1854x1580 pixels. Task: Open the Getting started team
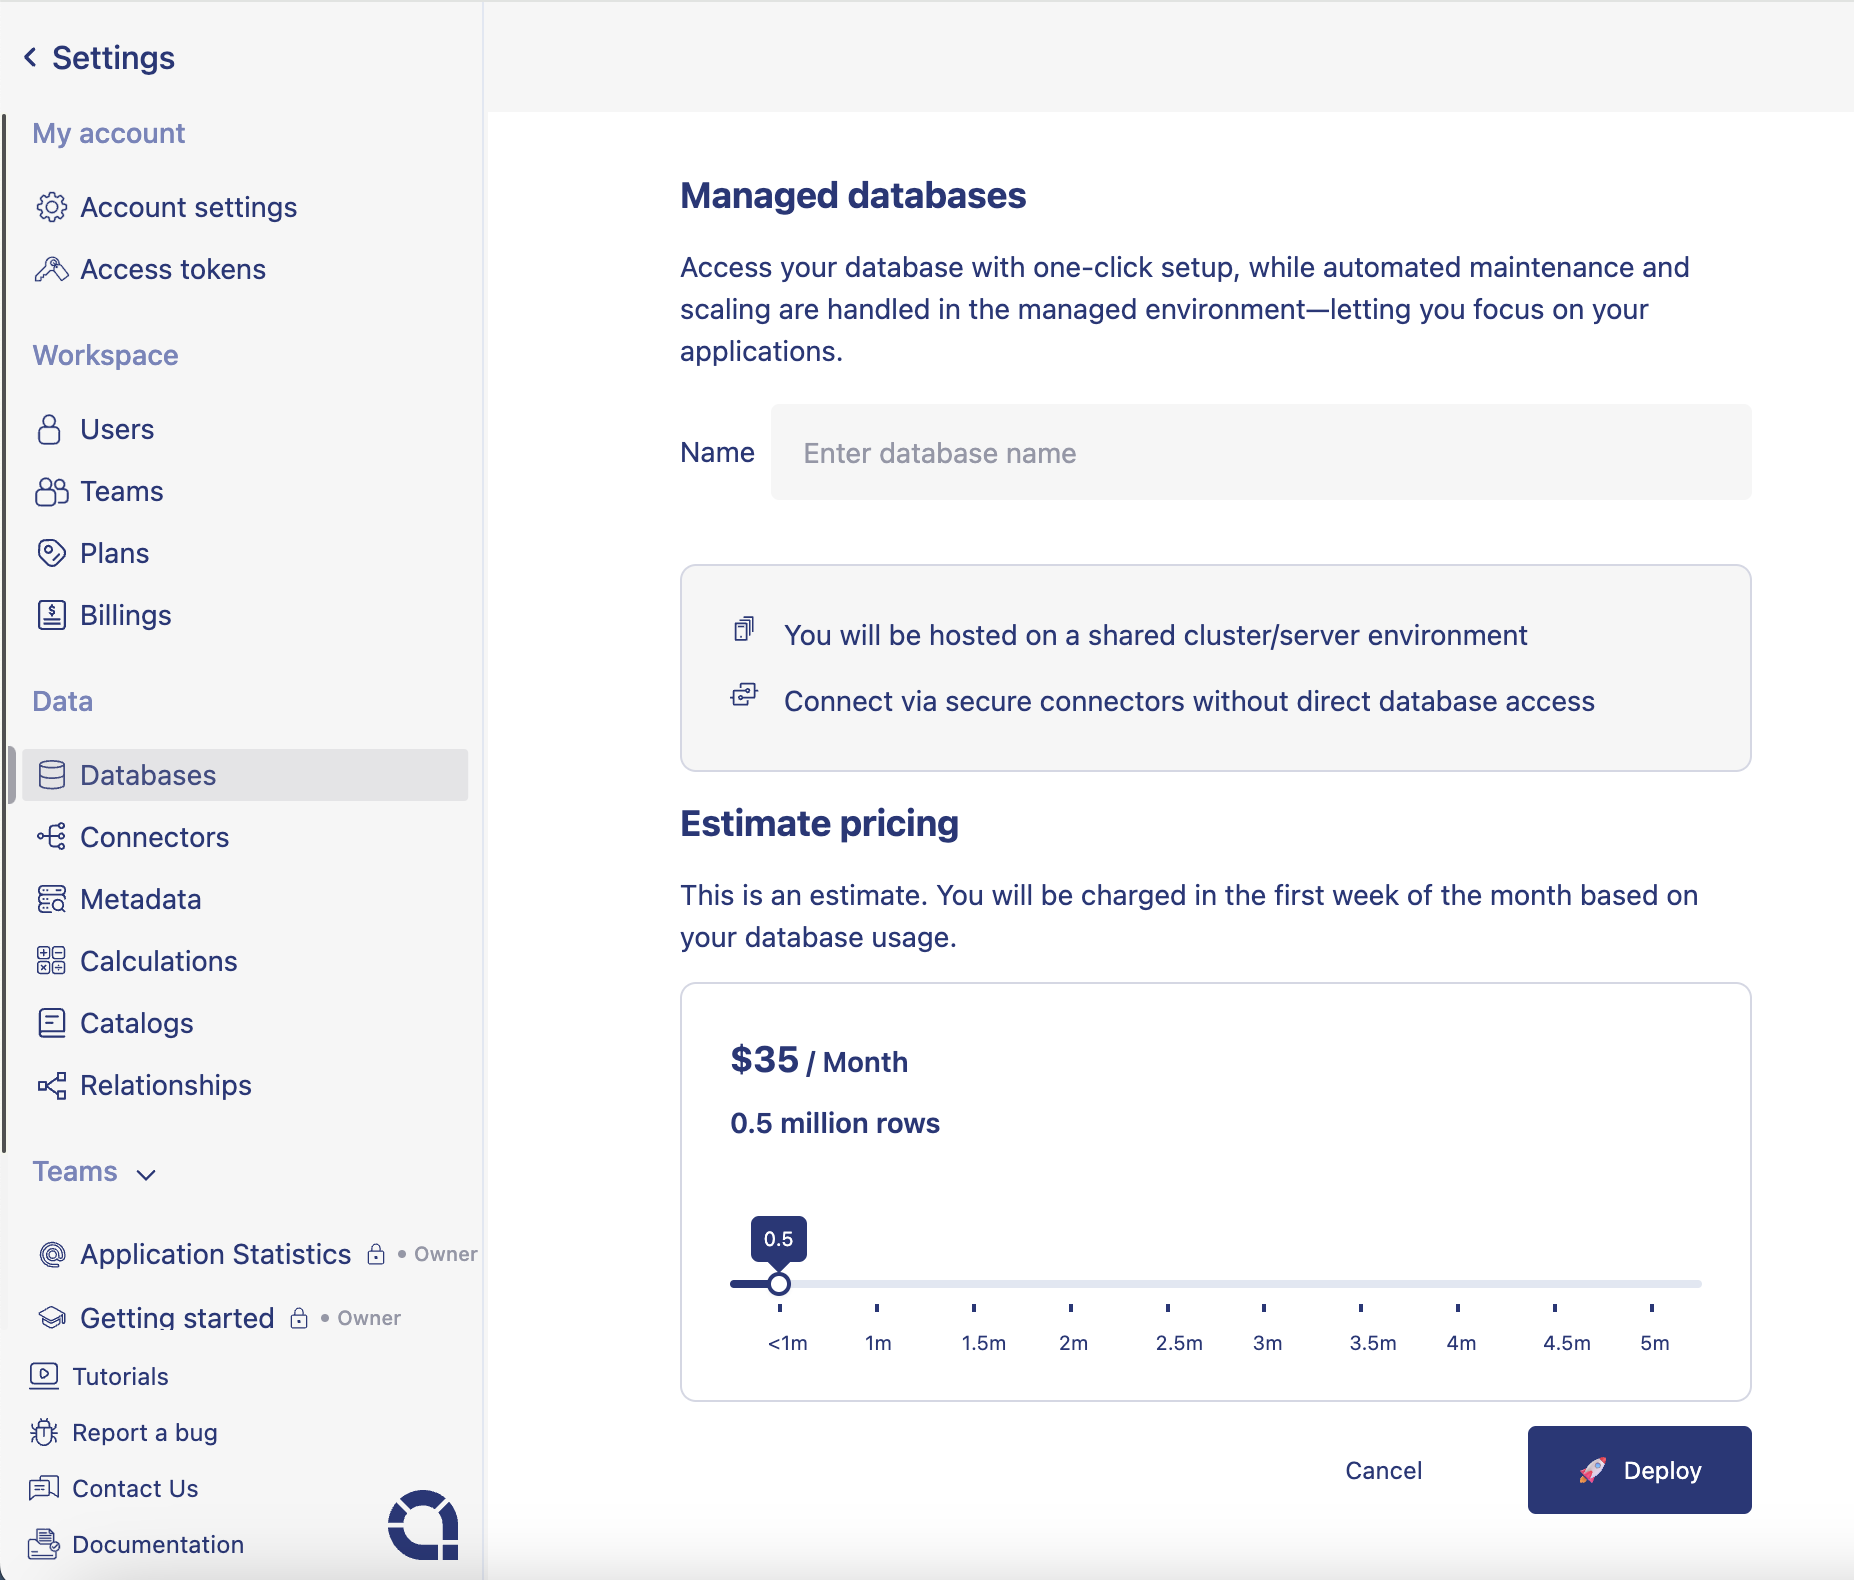(x=177, y=1318)
